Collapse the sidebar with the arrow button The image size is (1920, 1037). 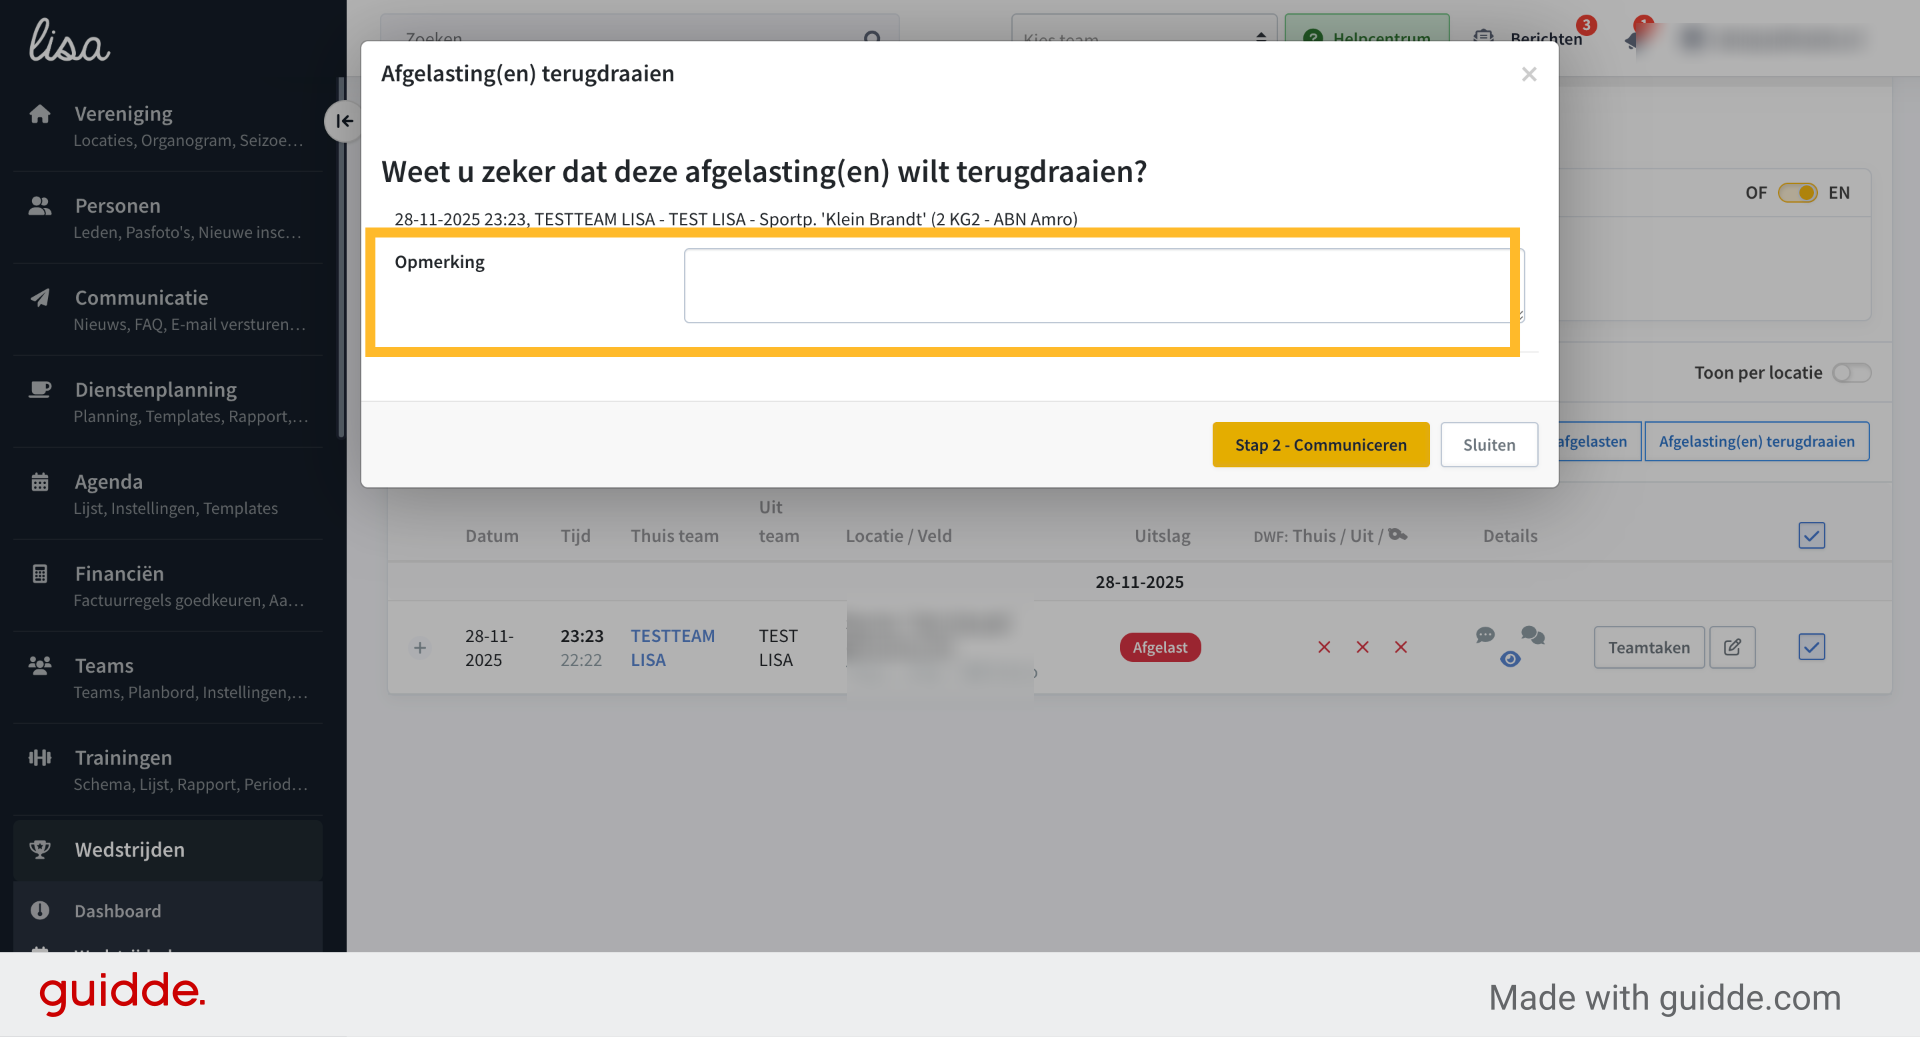click(x=343, y=121)
